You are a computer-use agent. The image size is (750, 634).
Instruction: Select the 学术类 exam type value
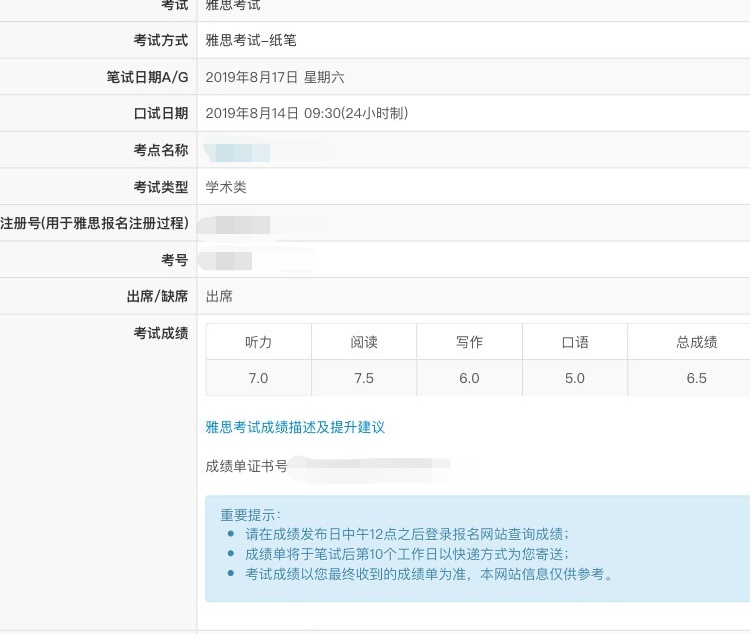pos(226,187)
